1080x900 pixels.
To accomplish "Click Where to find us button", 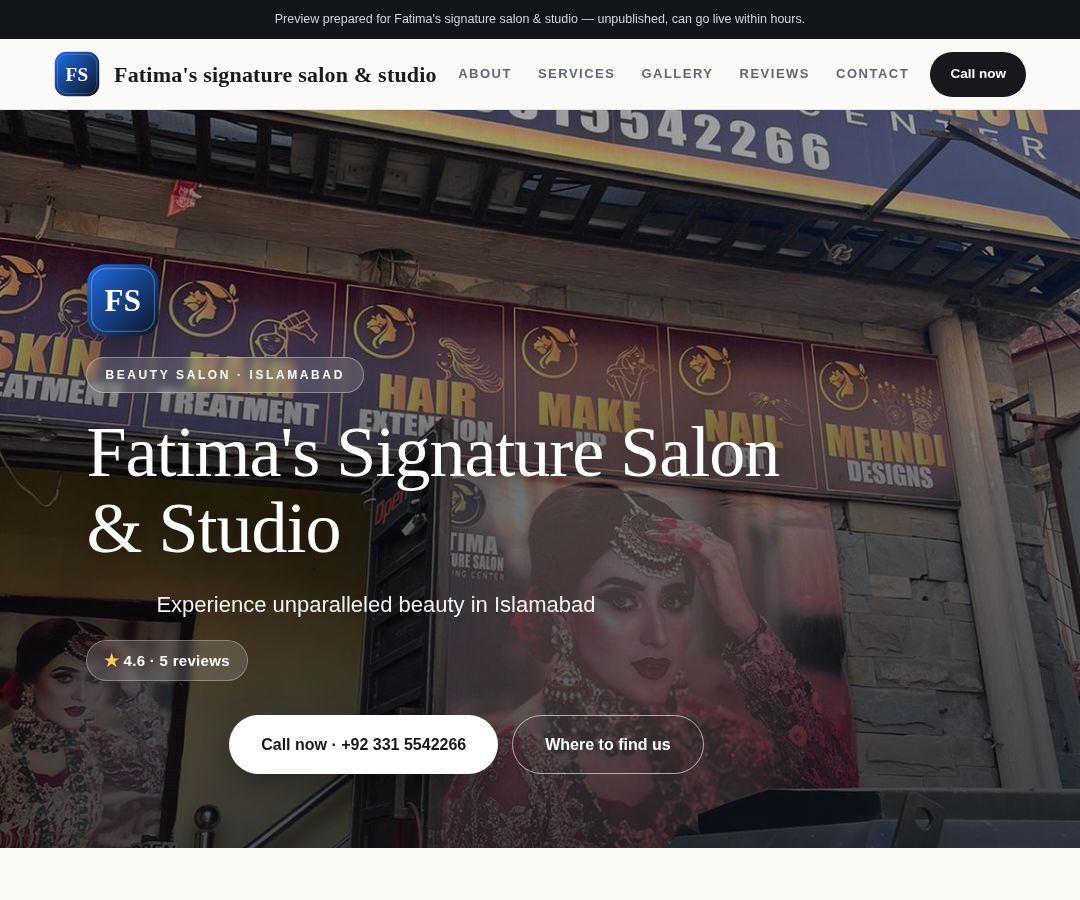I will 608,744.
